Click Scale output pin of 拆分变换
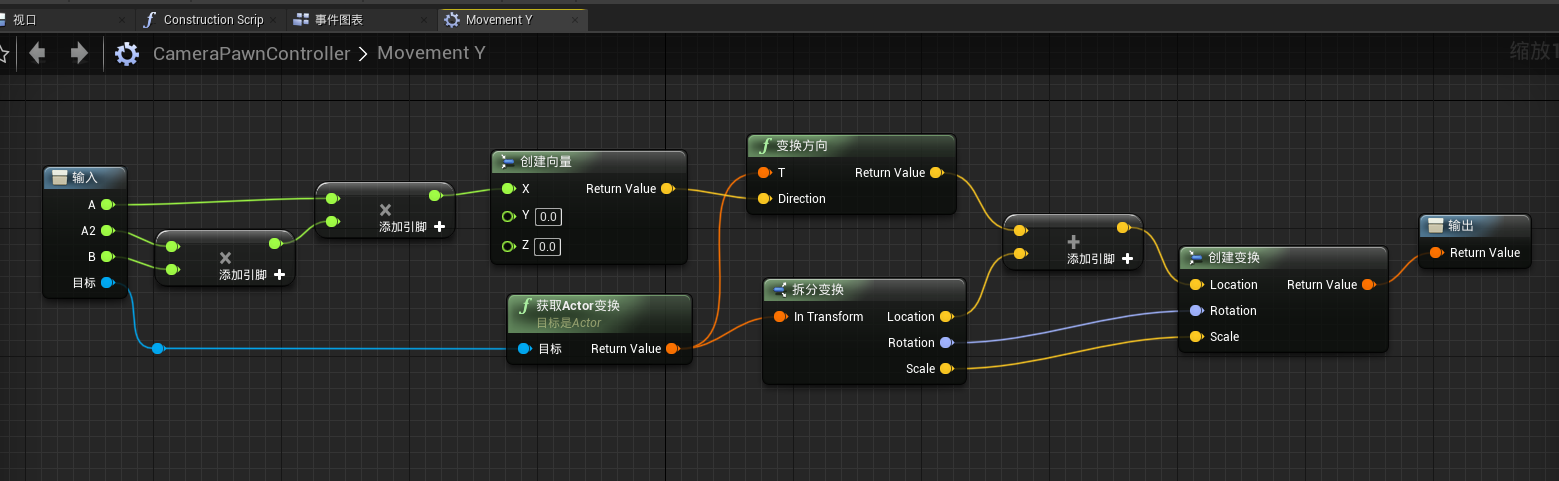The width and height of the screenshot is (1559, 481). click(x=946, y=368)
